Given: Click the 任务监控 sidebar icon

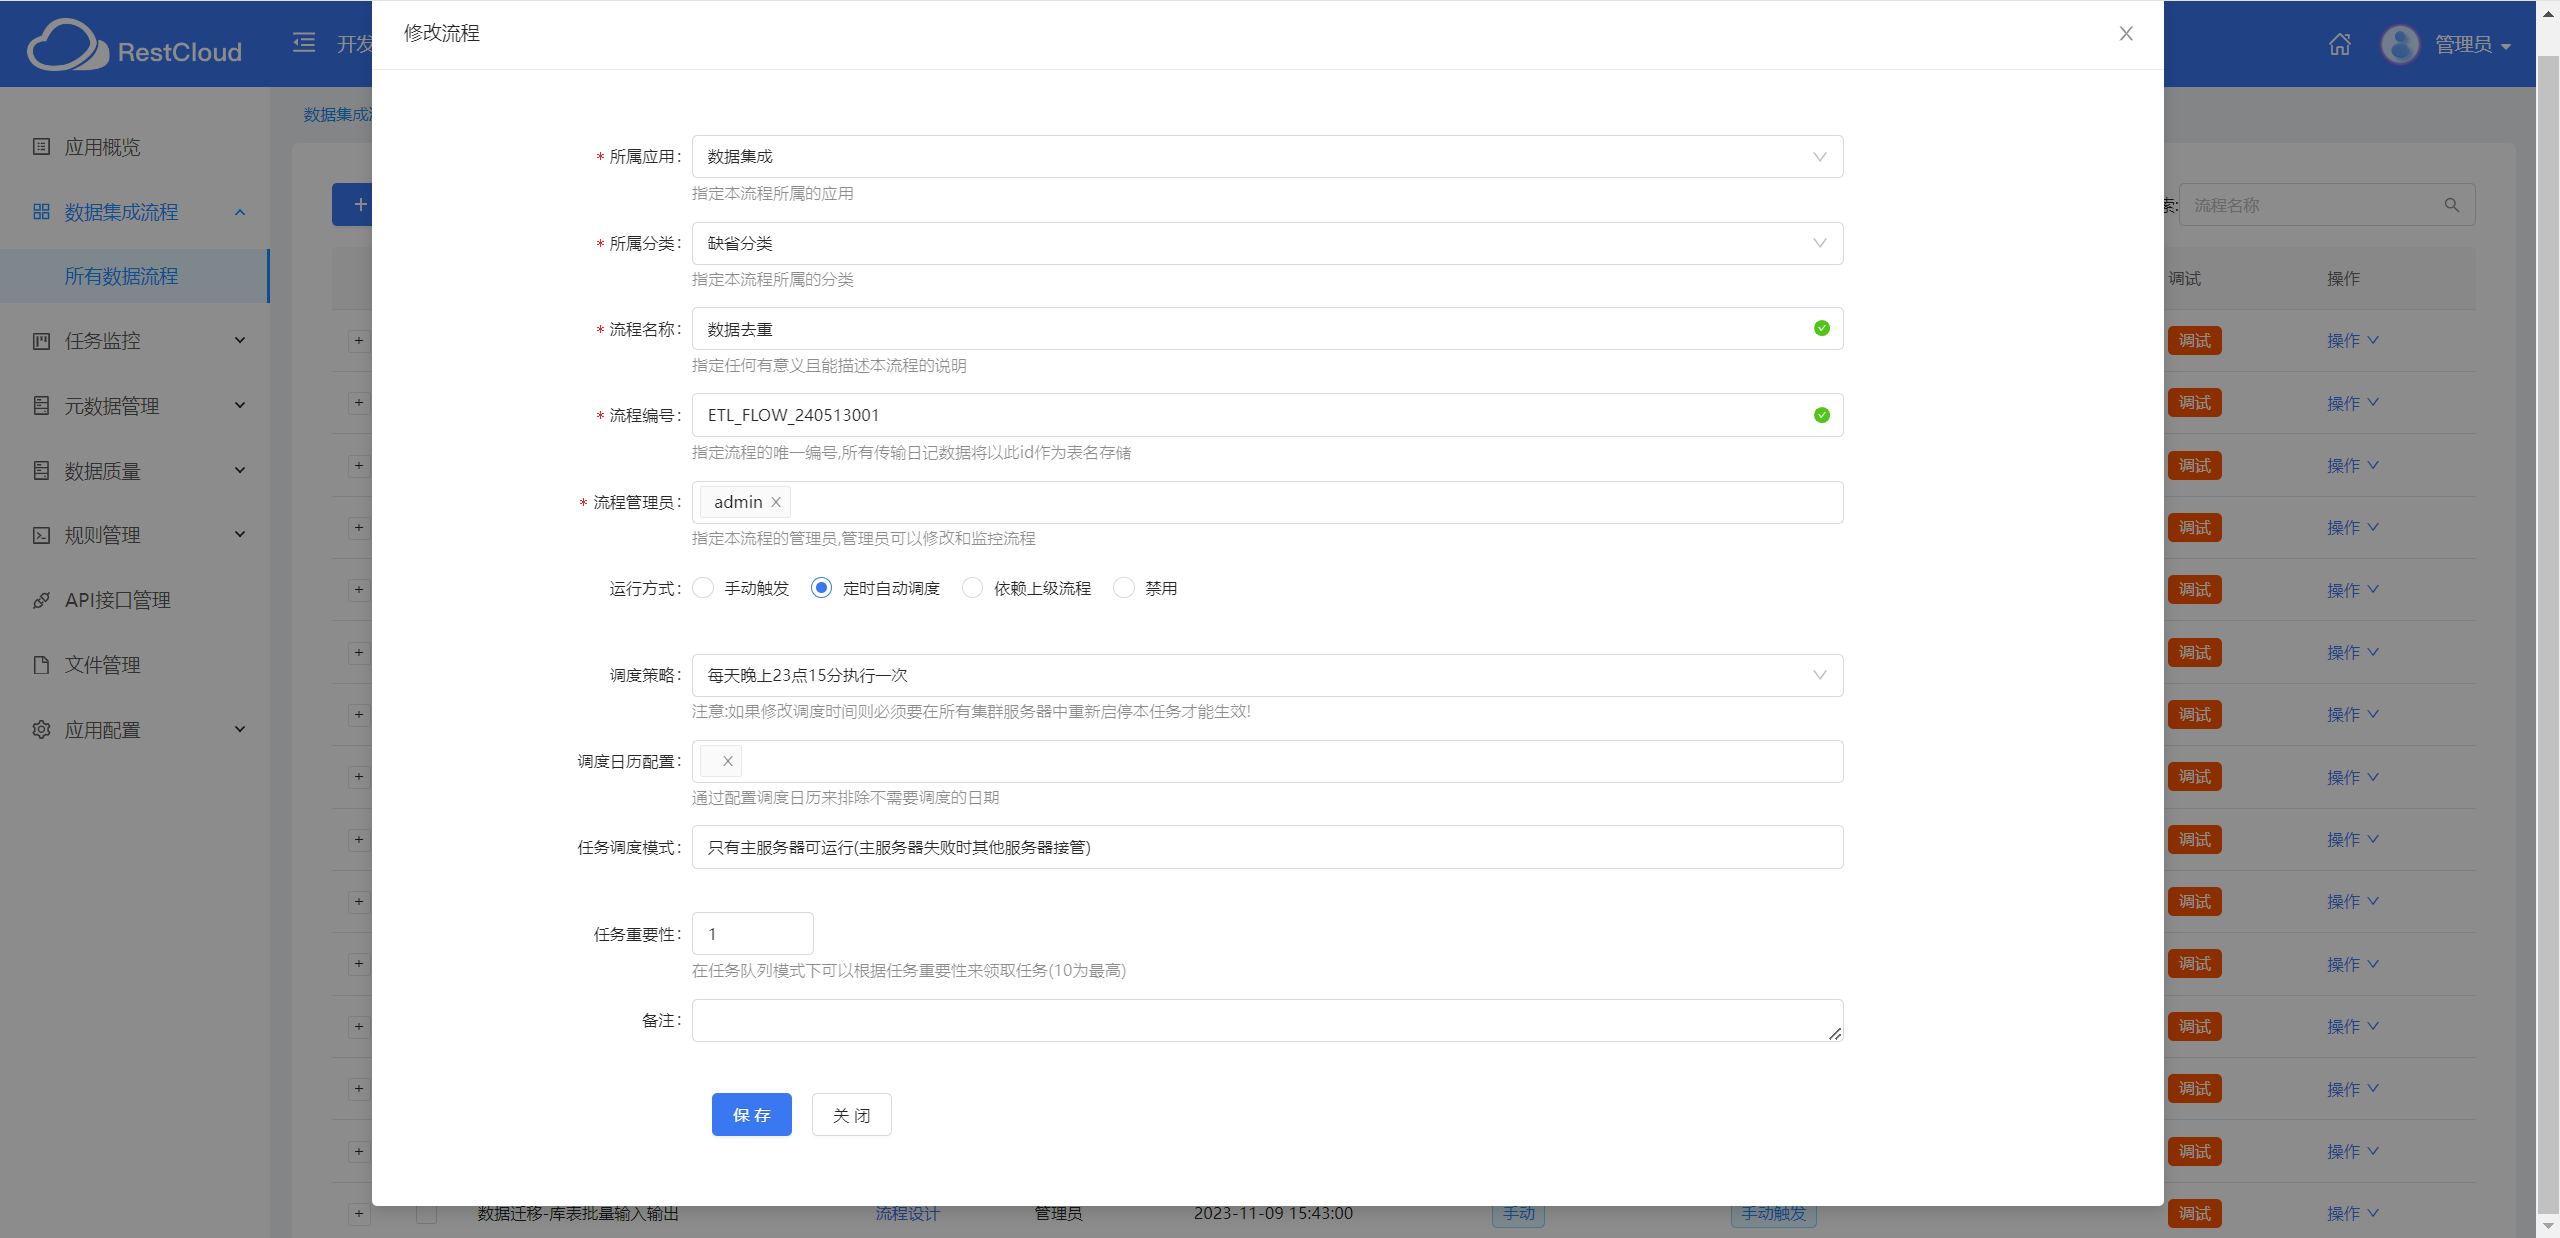Looking at the screenshot, I should (x=40, y=341).
